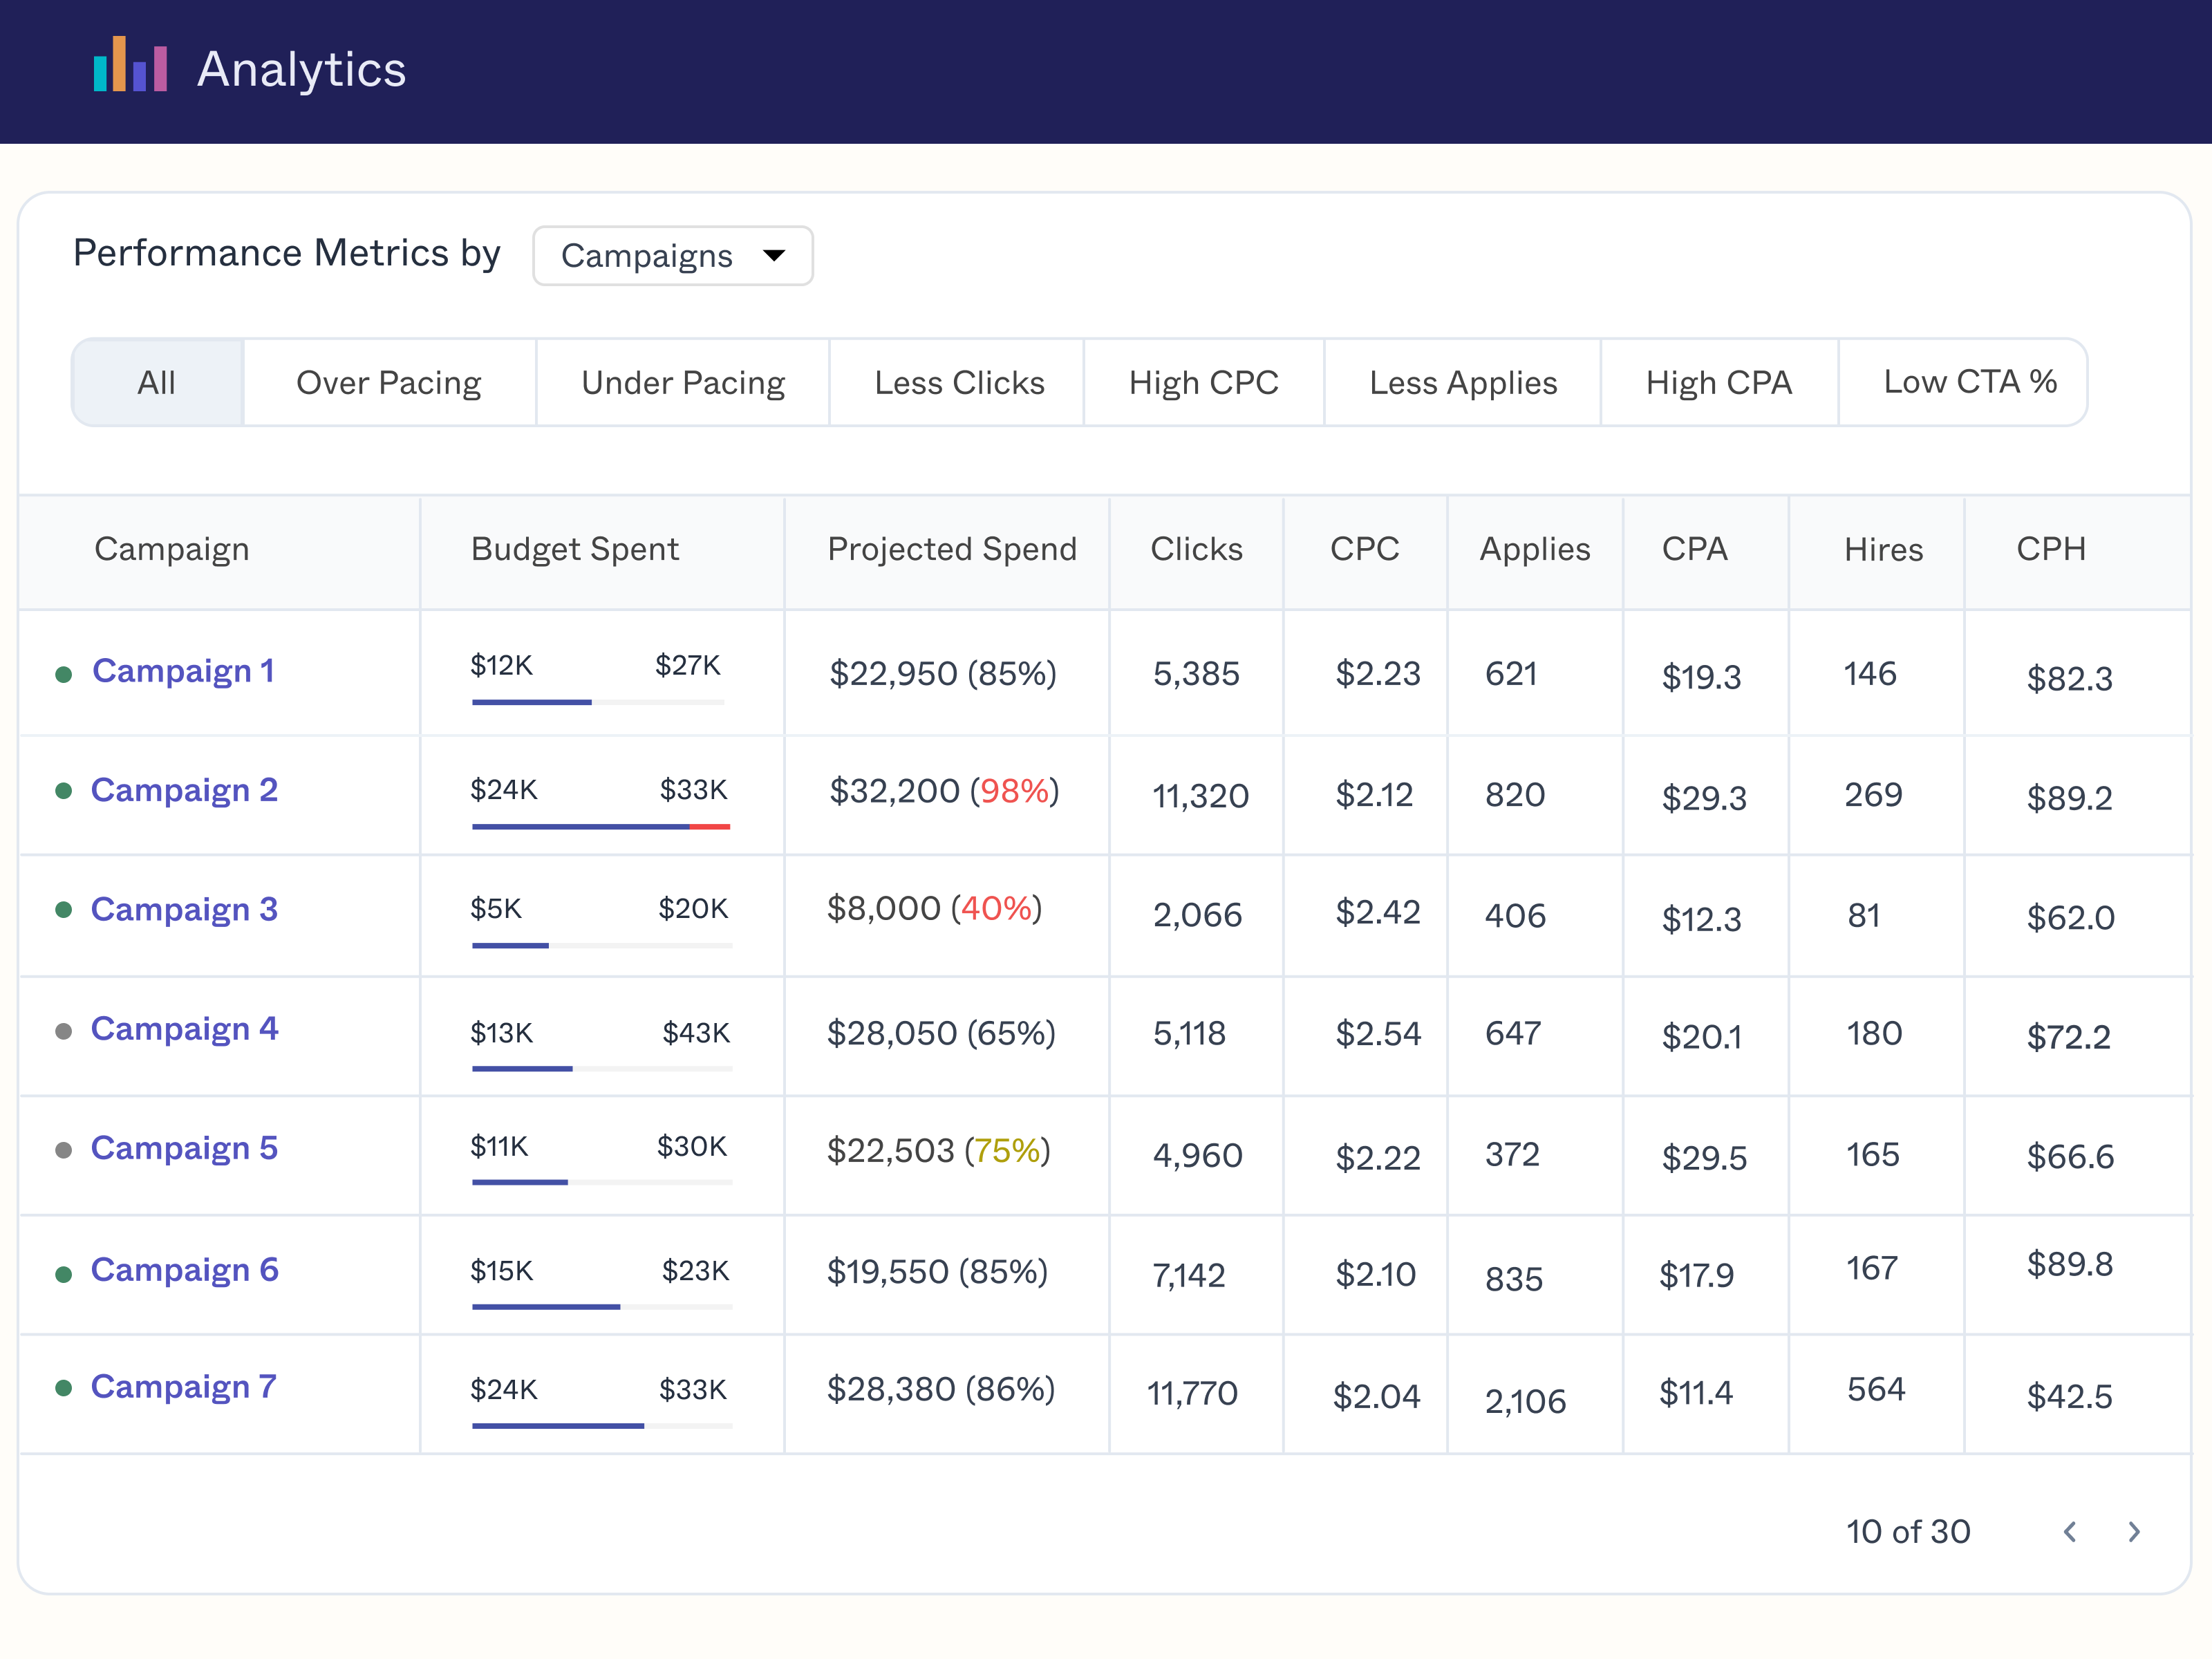
Task: Open Campaign 3 link
Action: (x=184, y=909)
